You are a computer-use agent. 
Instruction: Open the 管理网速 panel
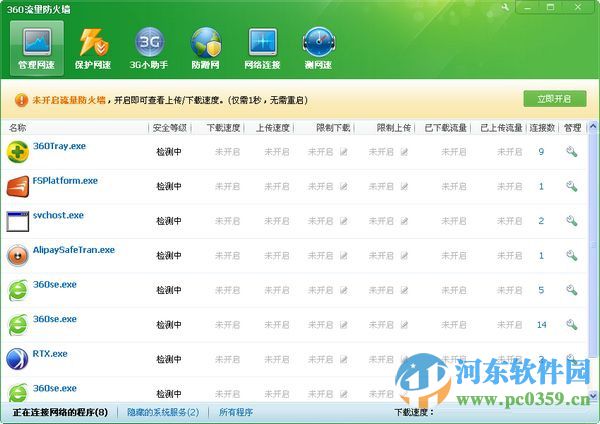[37, 48]
